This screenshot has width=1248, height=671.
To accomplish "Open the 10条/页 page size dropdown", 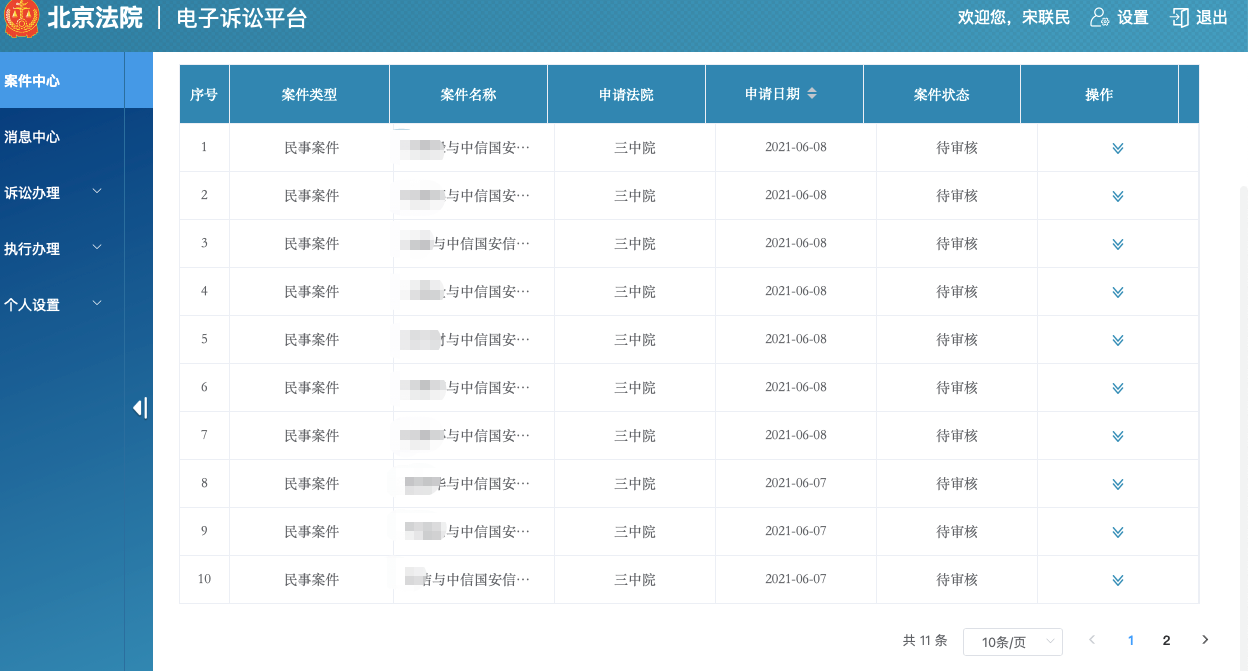I will coord(1012,642).
